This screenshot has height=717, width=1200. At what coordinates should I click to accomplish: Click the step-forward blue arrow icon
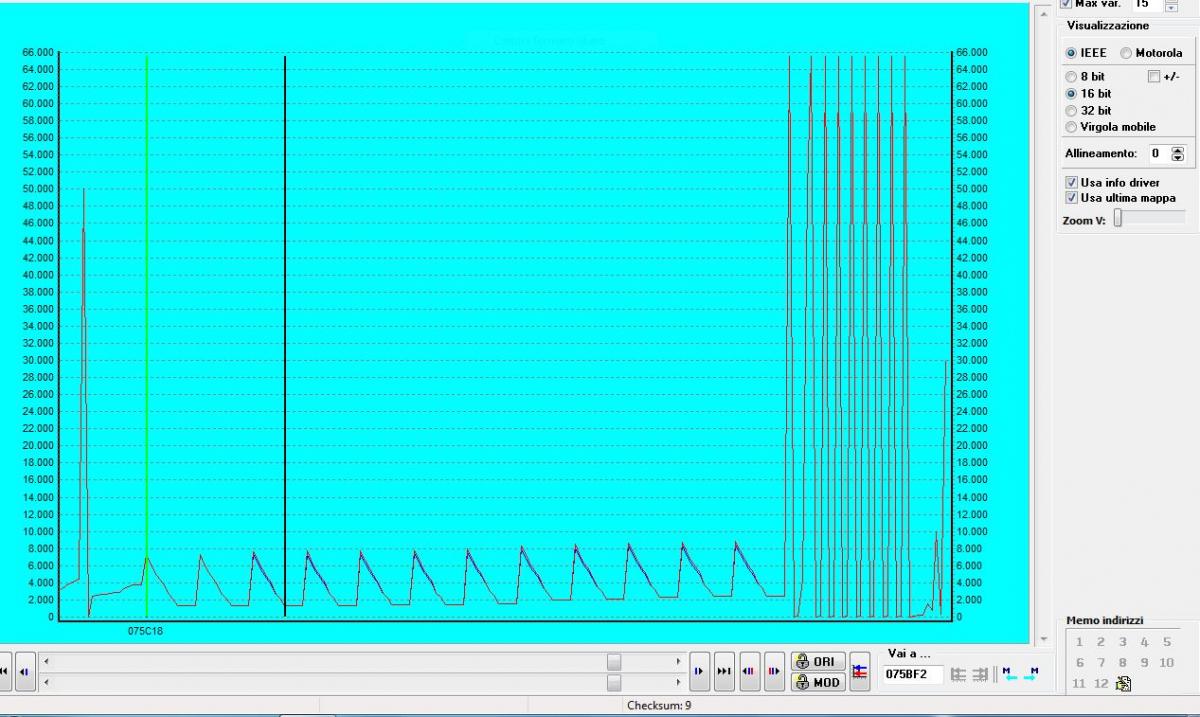[699, 672]
